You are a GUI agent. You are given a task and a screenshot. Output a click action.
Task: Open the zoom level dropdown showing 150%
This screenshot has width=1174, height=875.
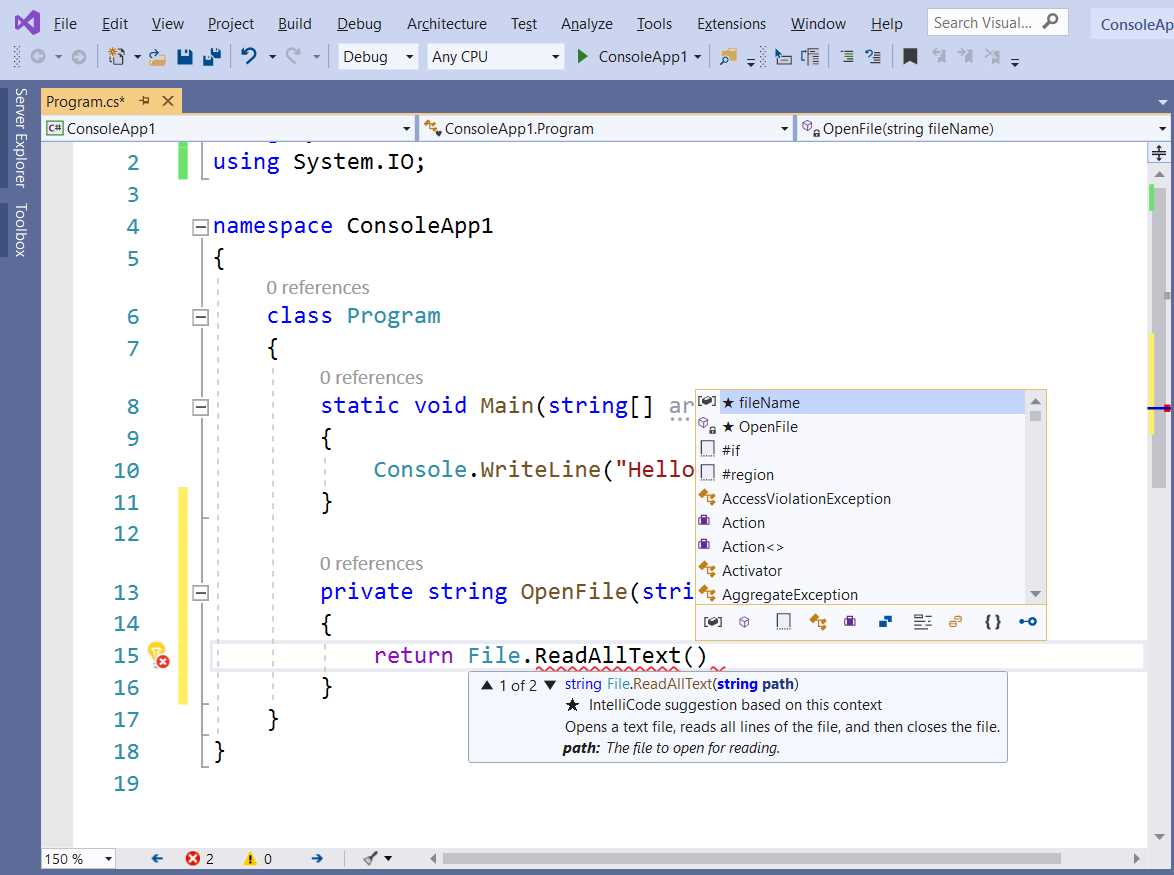tap(77, 858)
